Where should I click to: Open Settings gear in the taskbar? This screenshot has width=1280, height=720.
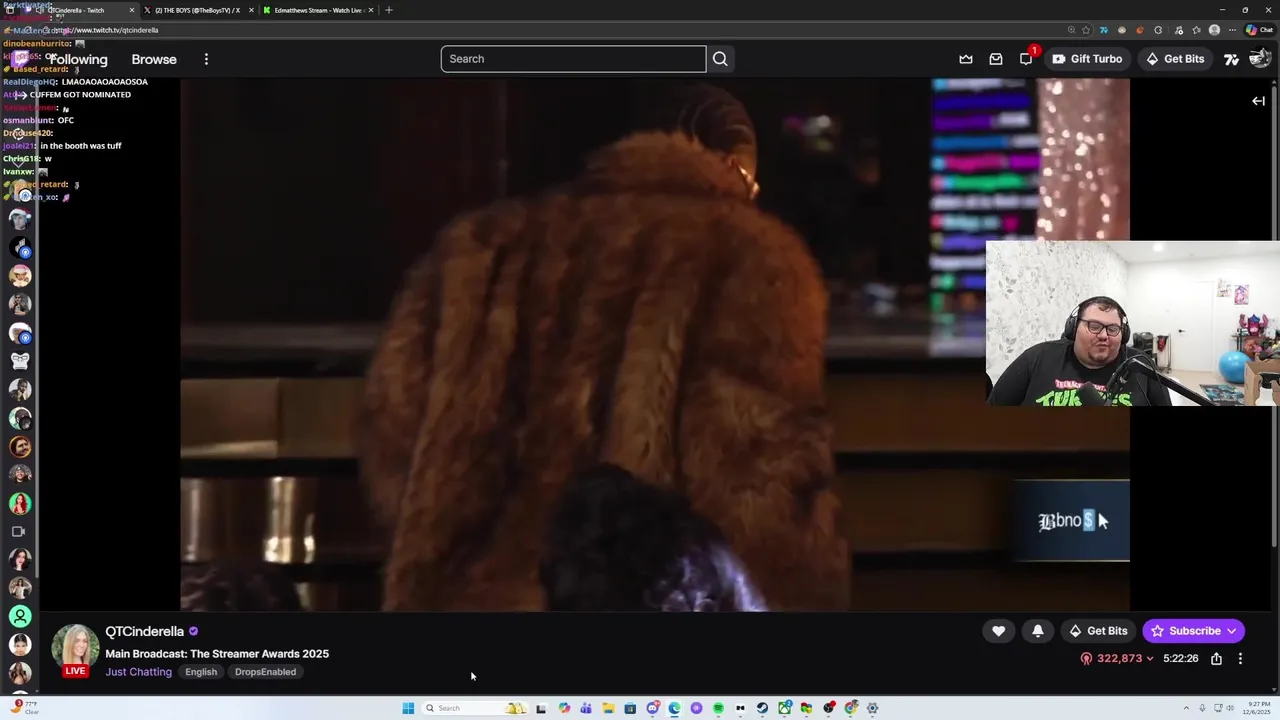point(872,708)
